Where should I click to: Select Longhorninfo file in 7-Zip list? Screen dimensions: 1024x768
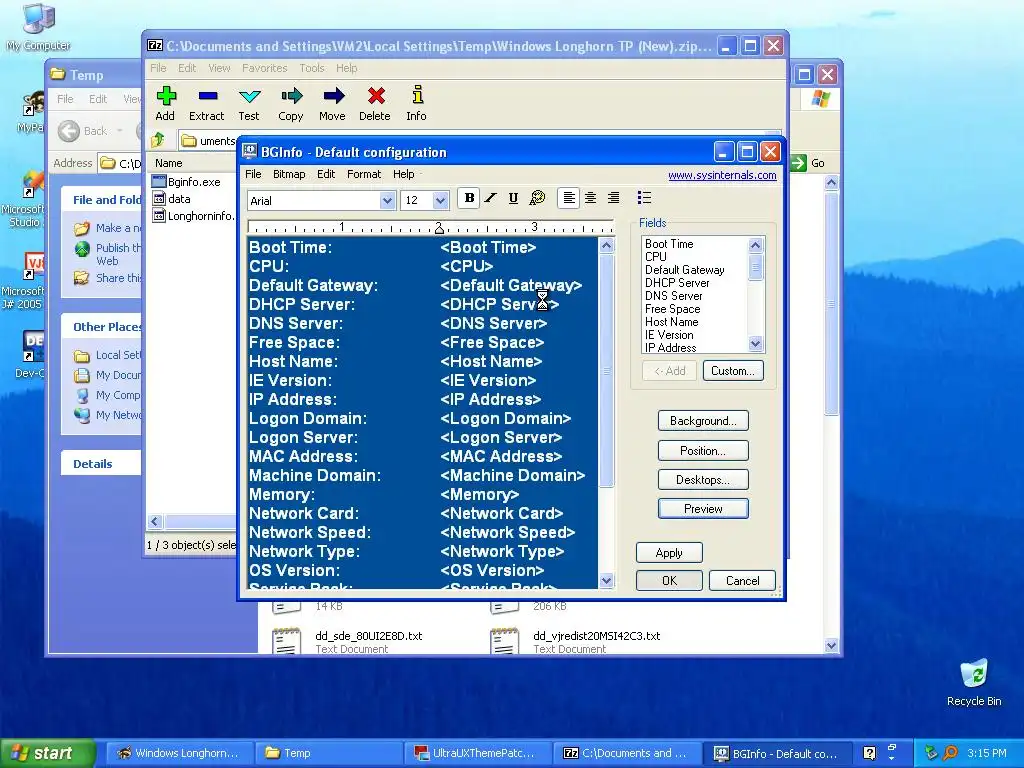(x=193, y=216)
